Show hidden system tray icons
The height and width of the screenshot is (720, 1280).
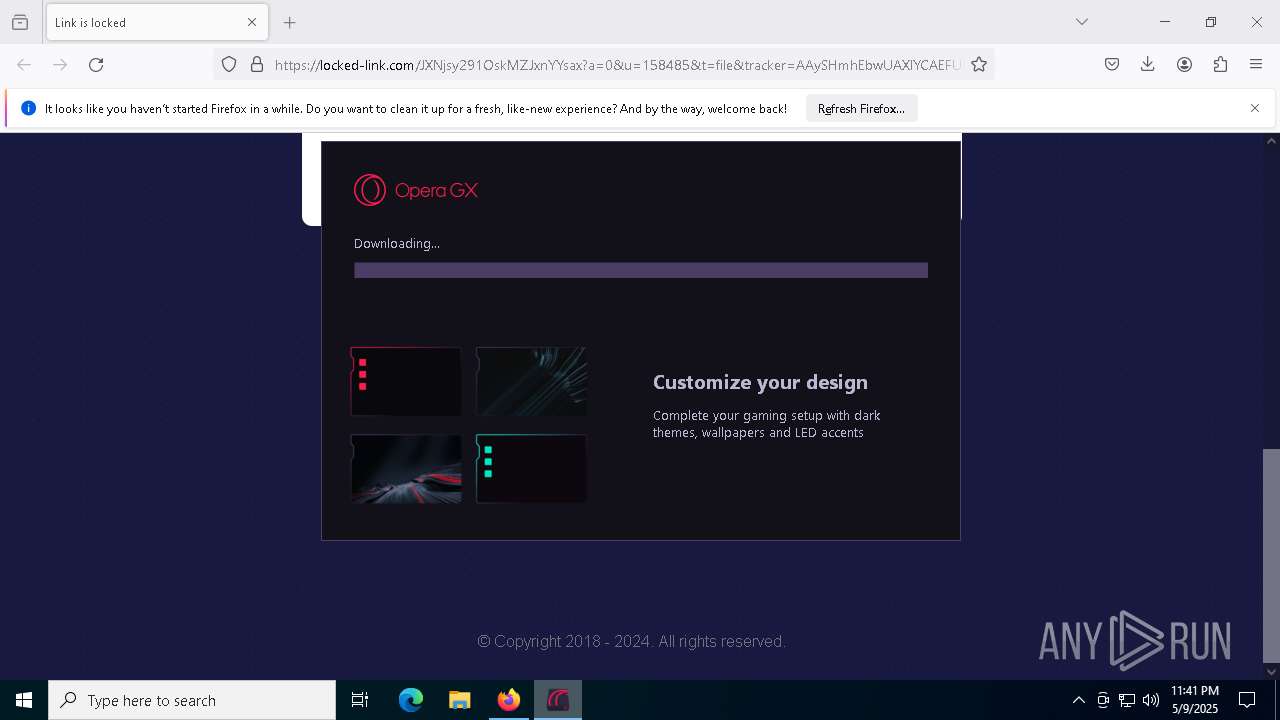click(1078, 700)
